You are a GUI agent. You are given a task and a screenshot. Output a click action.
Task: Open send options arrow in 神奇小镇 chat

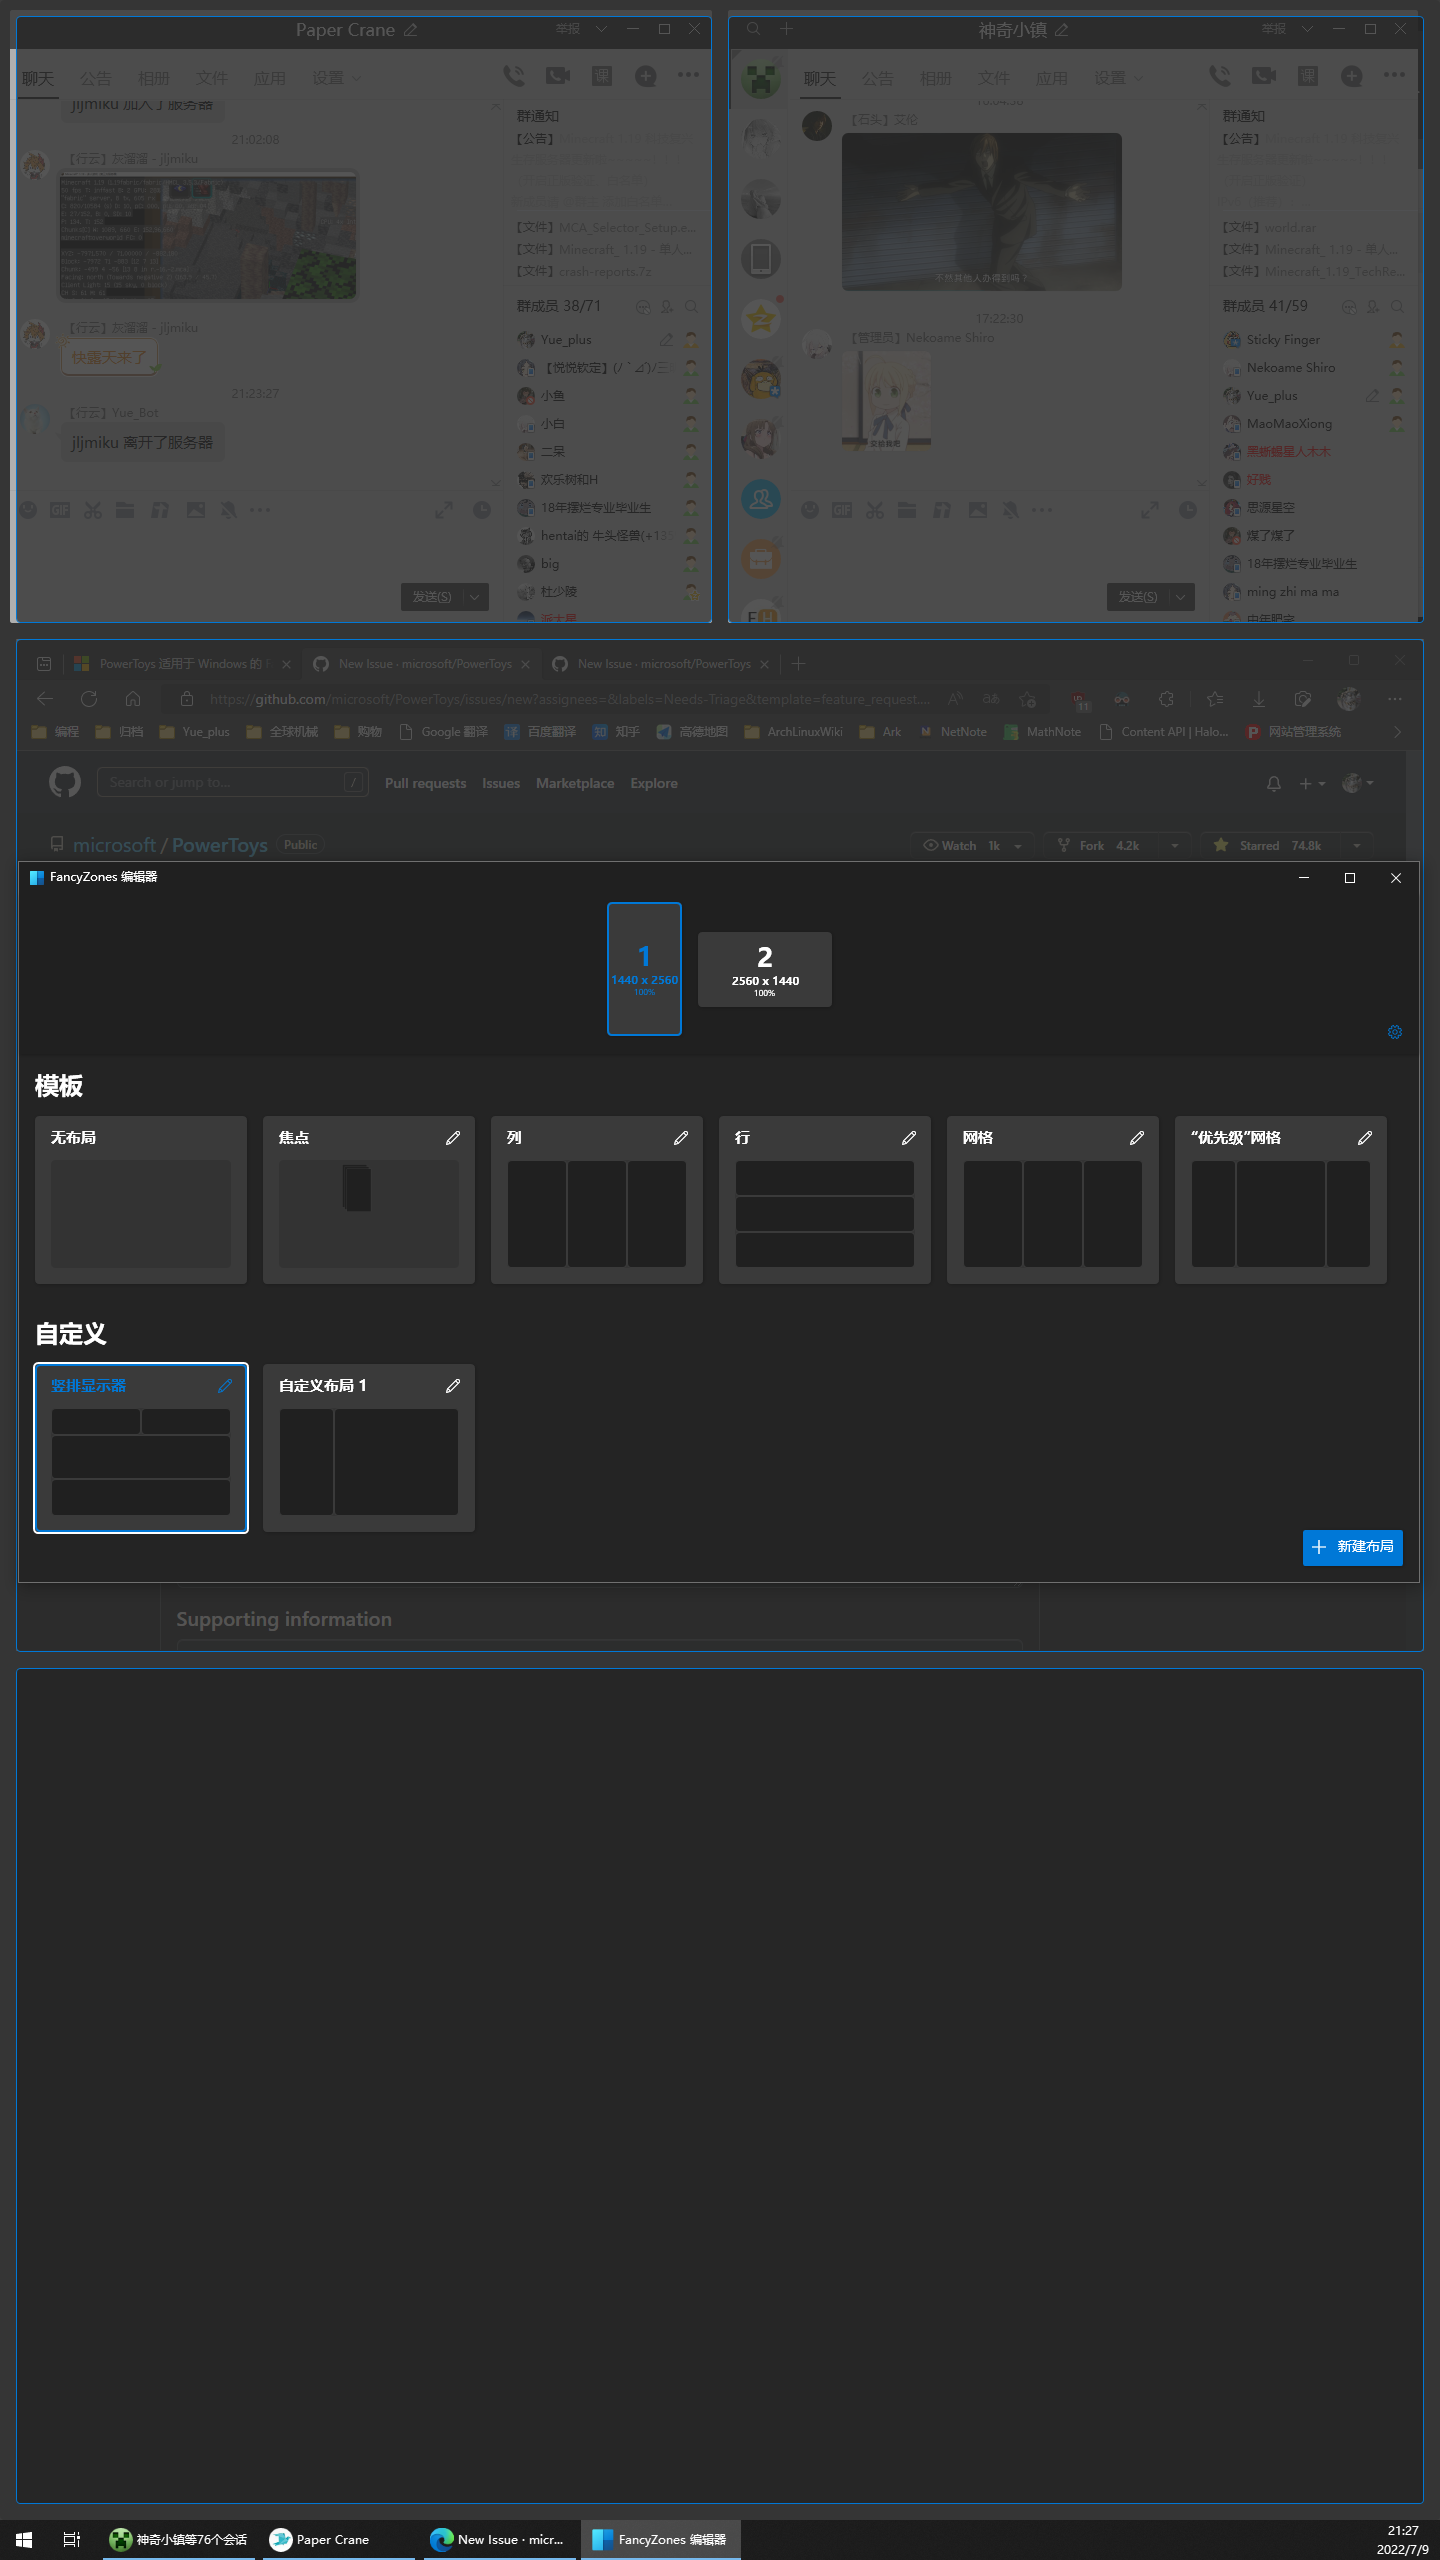(x=1181, y=597)
